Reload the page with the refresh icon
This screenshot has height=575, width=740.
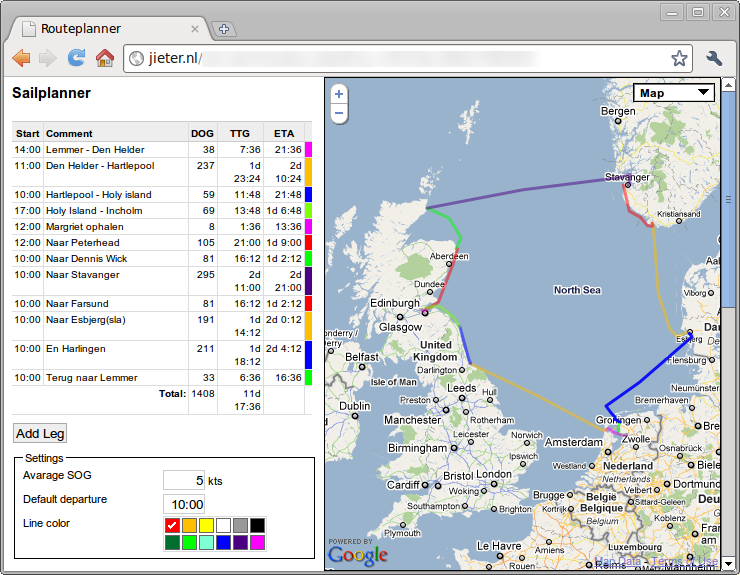[x=76, y=58]
